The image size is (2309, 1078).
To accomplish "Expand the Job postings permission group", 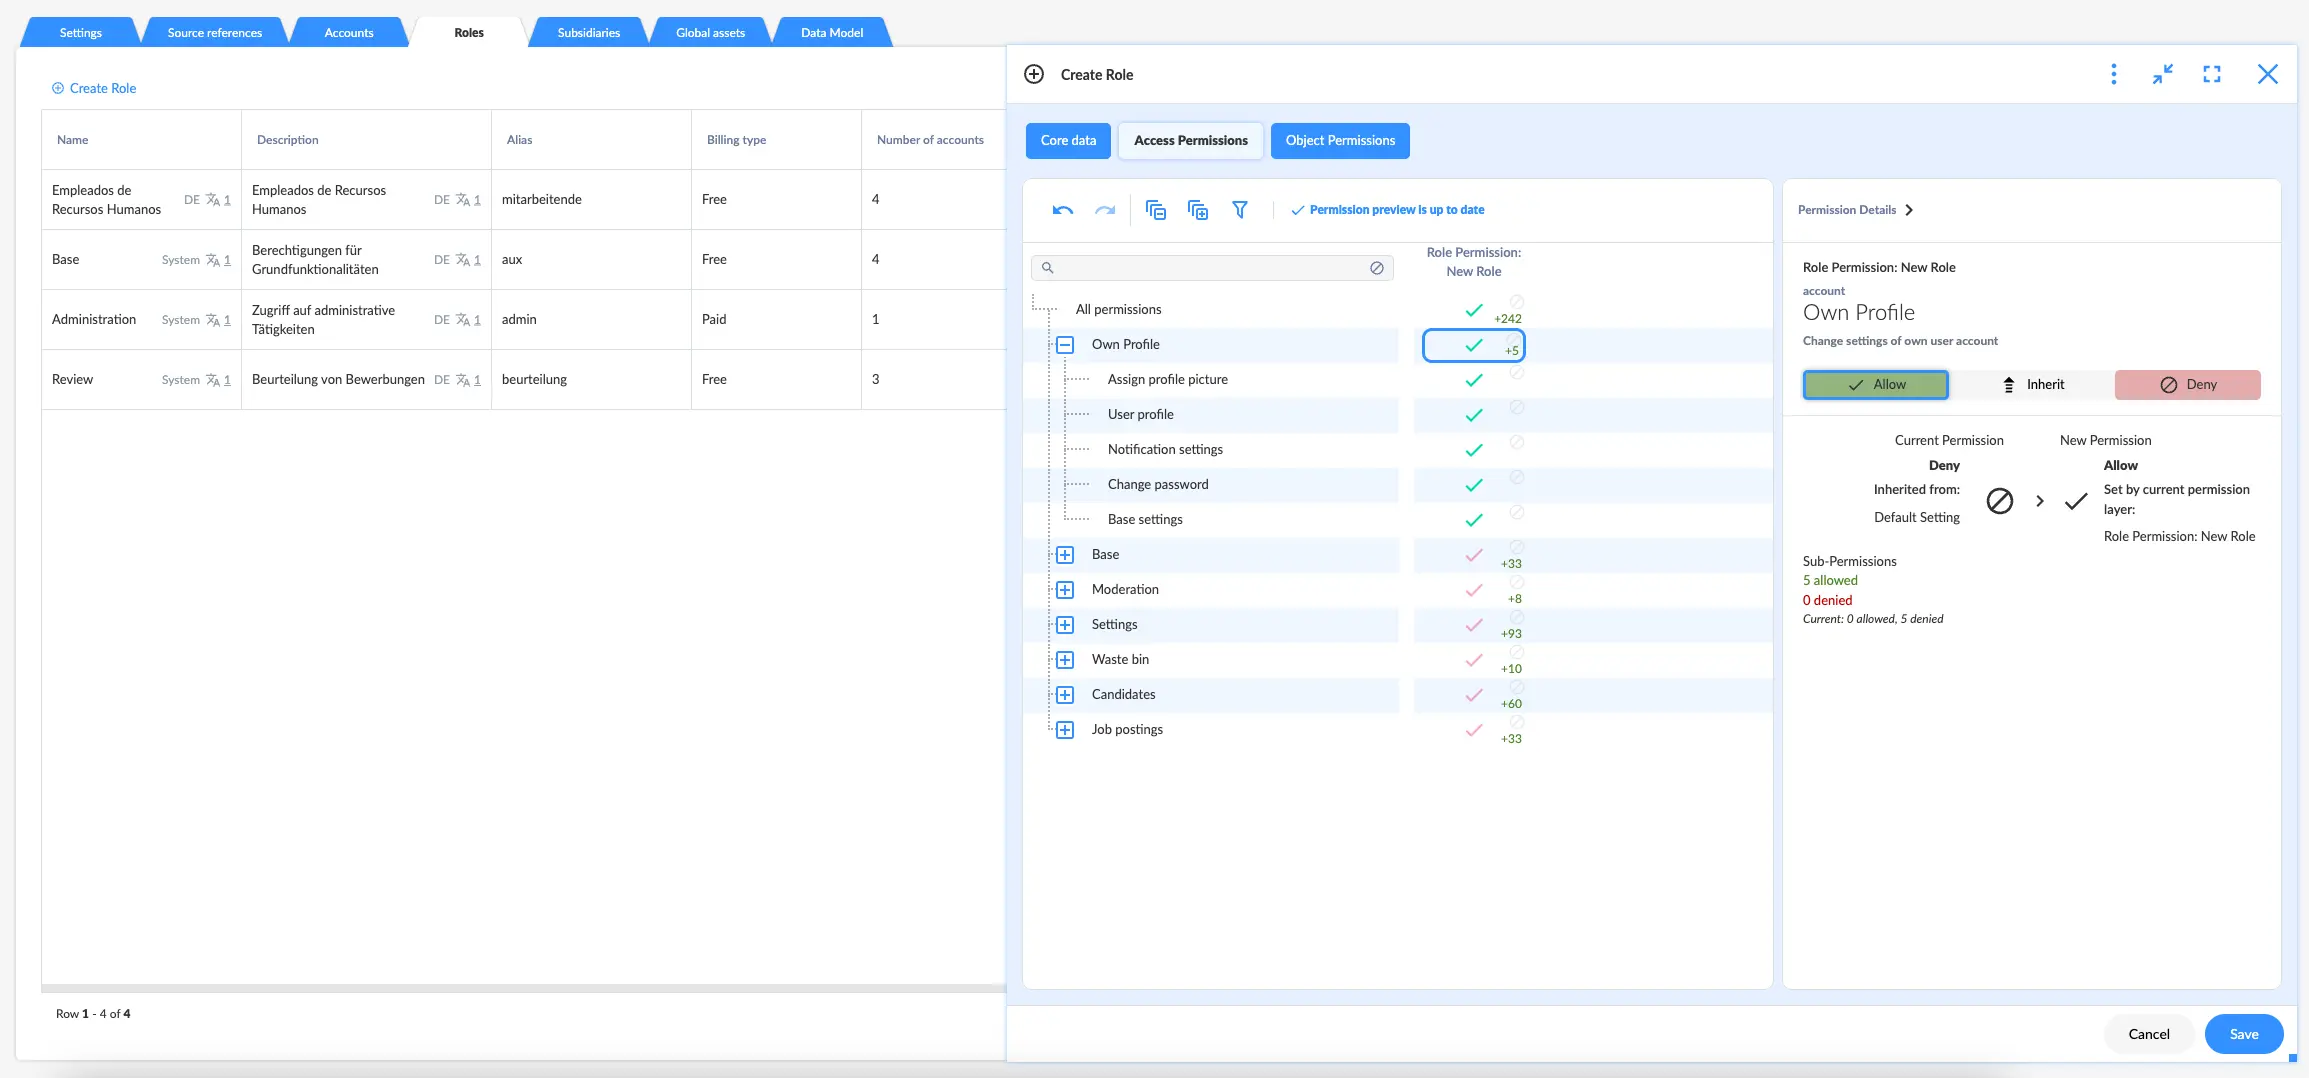I will [x=1065, y=730].
